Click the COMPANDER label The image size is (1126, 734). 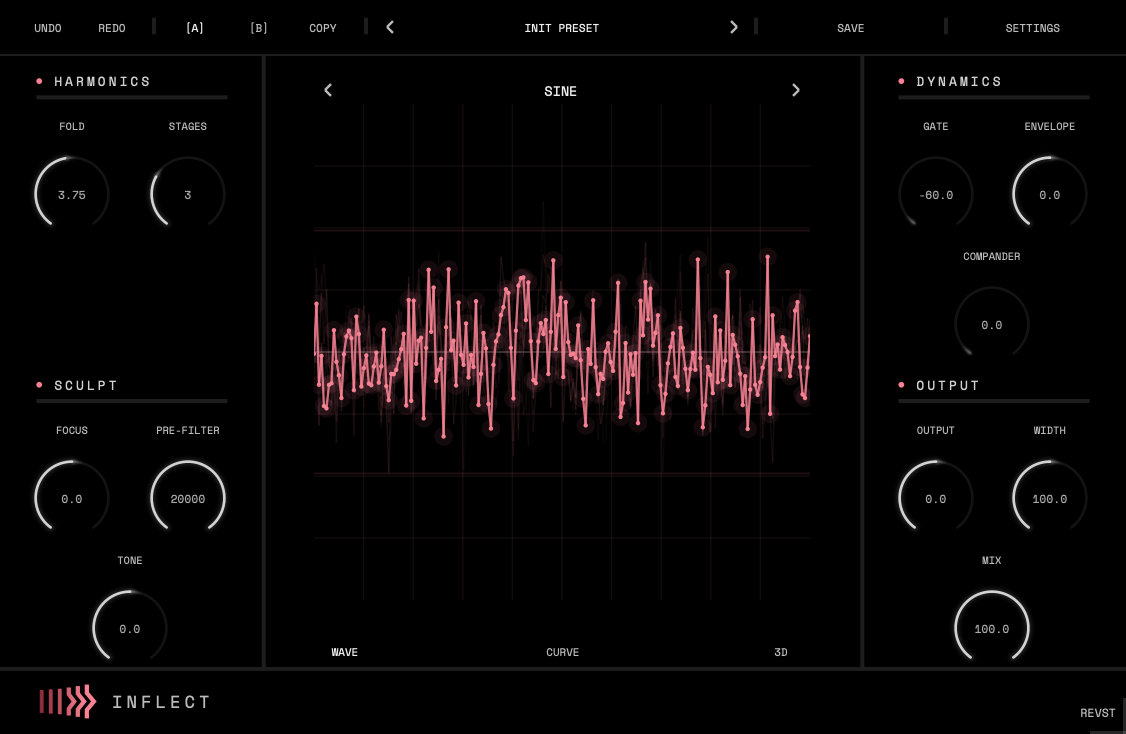[992, 256]
